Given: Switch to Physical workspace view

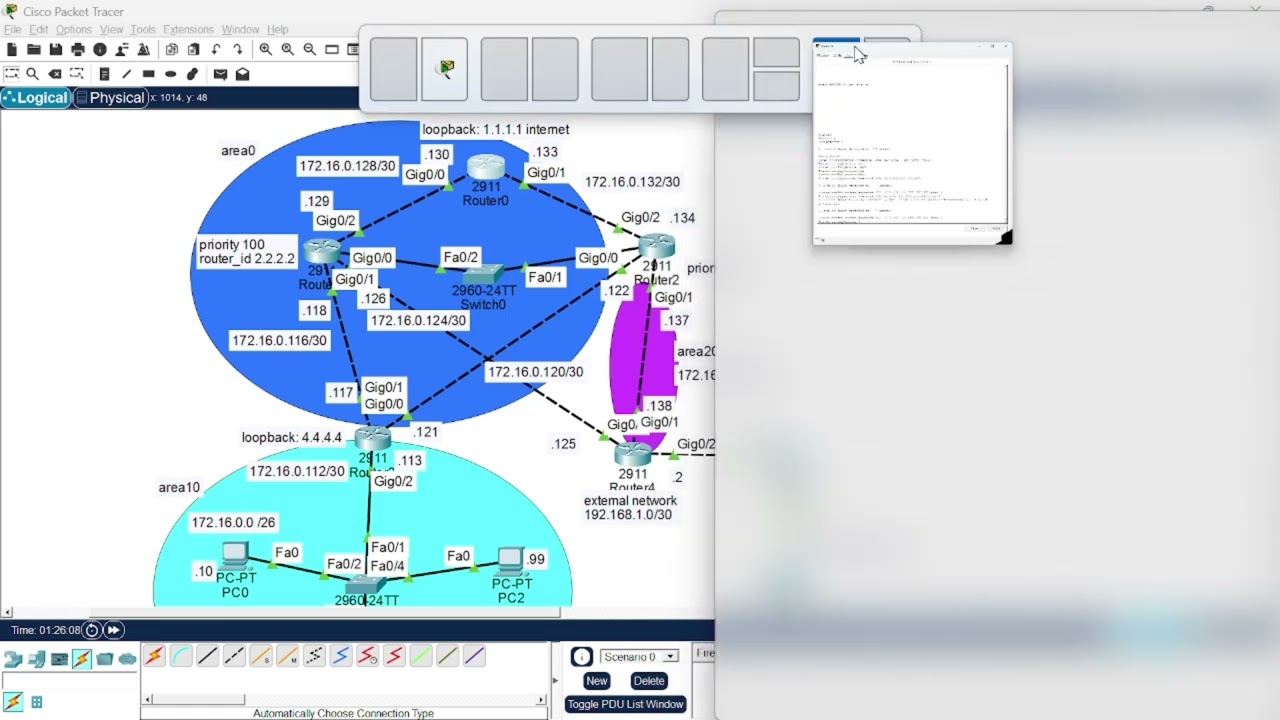Looking at the screenshot, I should [111, 98].
